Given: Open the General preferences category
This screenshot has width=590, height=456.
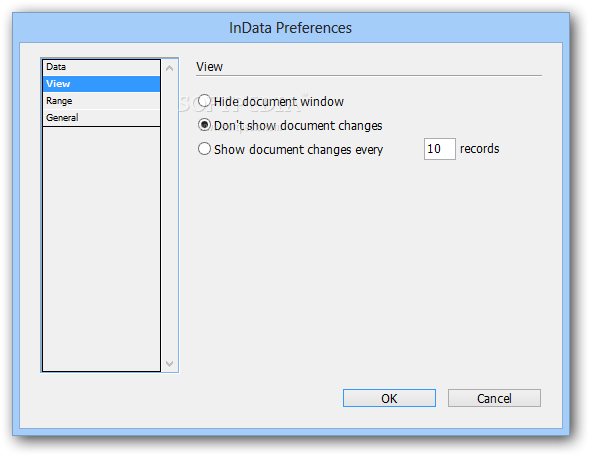Looking at the screenshot, I should pos(101,118).
